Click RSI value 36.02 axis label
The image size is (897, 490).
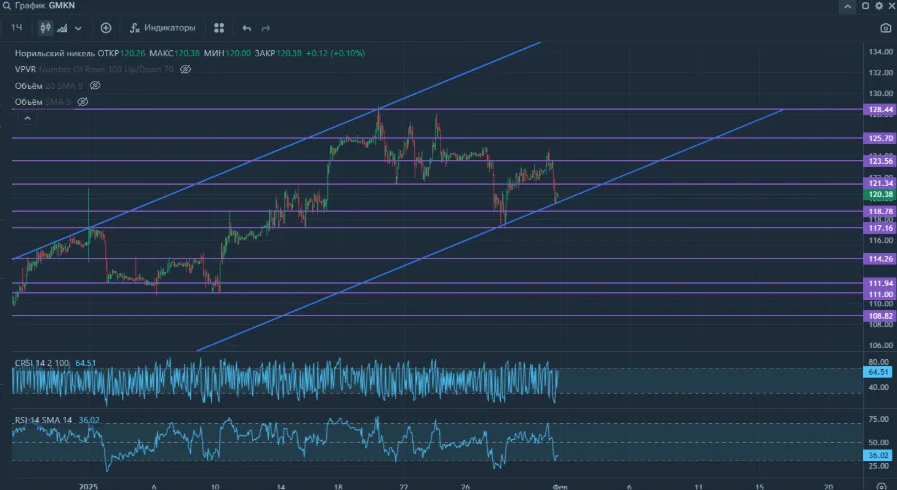(878, 456)
